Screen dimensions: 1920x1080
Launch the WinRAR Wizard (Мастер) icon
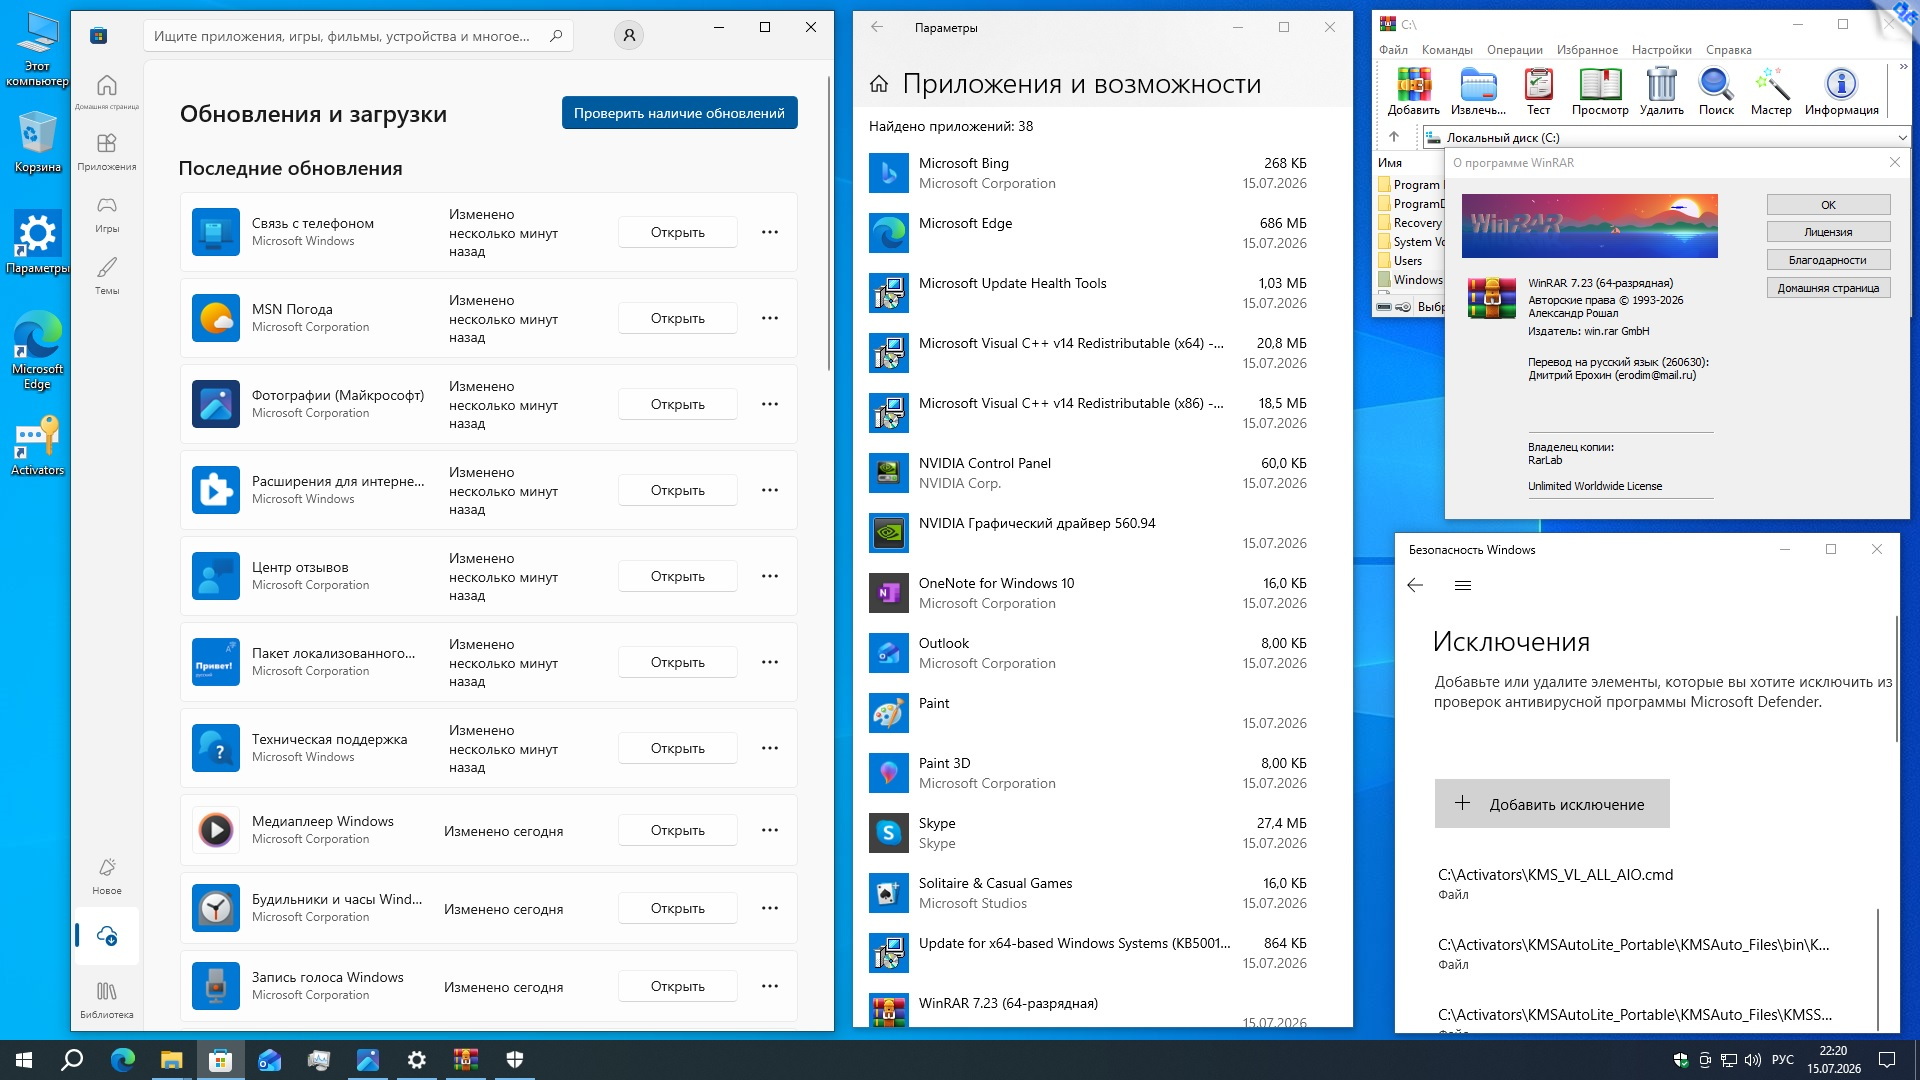coord(1771,91)
